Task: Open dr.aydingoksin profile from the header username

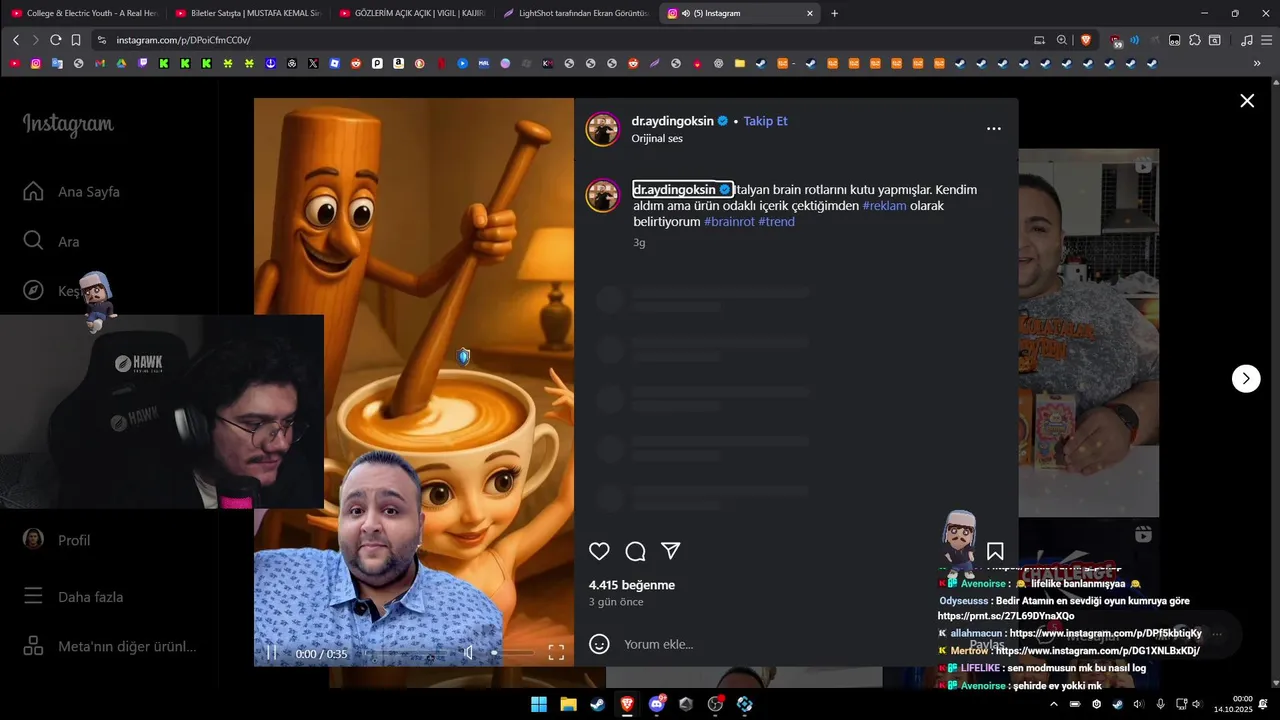Action: pos(672,121)
